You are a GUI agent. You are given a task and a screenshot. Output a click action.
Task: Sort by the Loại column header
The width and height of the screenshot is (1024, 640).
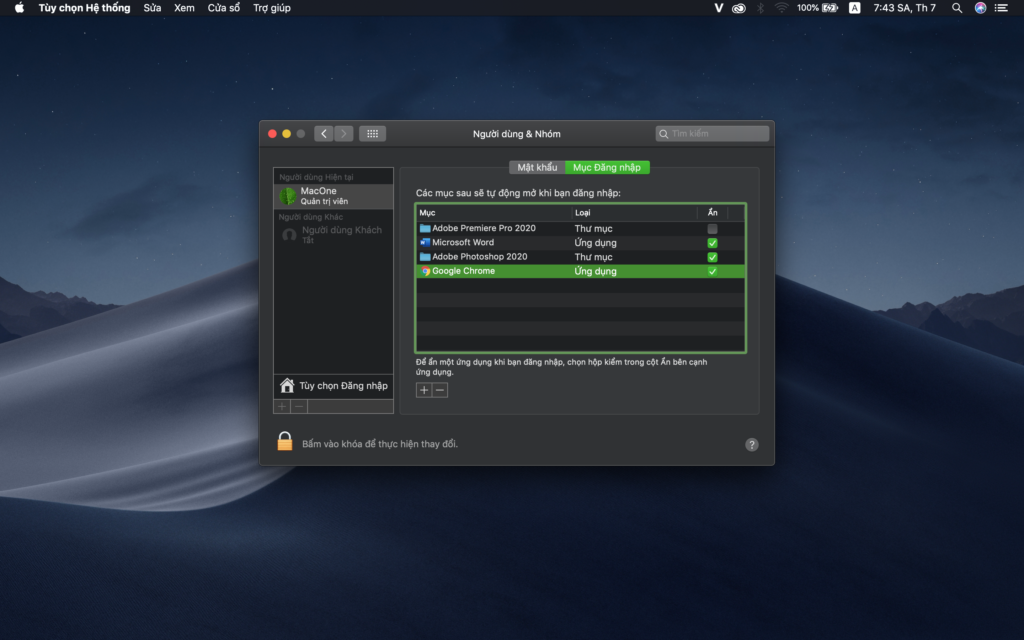pyautogui.click(x=634, y=213)
